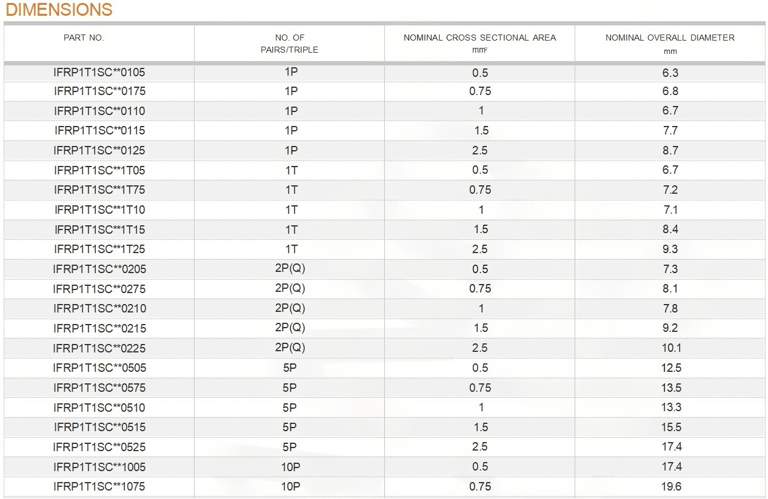This screenshot has width=768, height=499.
Task: Click the 12.5 diameter value
Action: coord(671,368)
